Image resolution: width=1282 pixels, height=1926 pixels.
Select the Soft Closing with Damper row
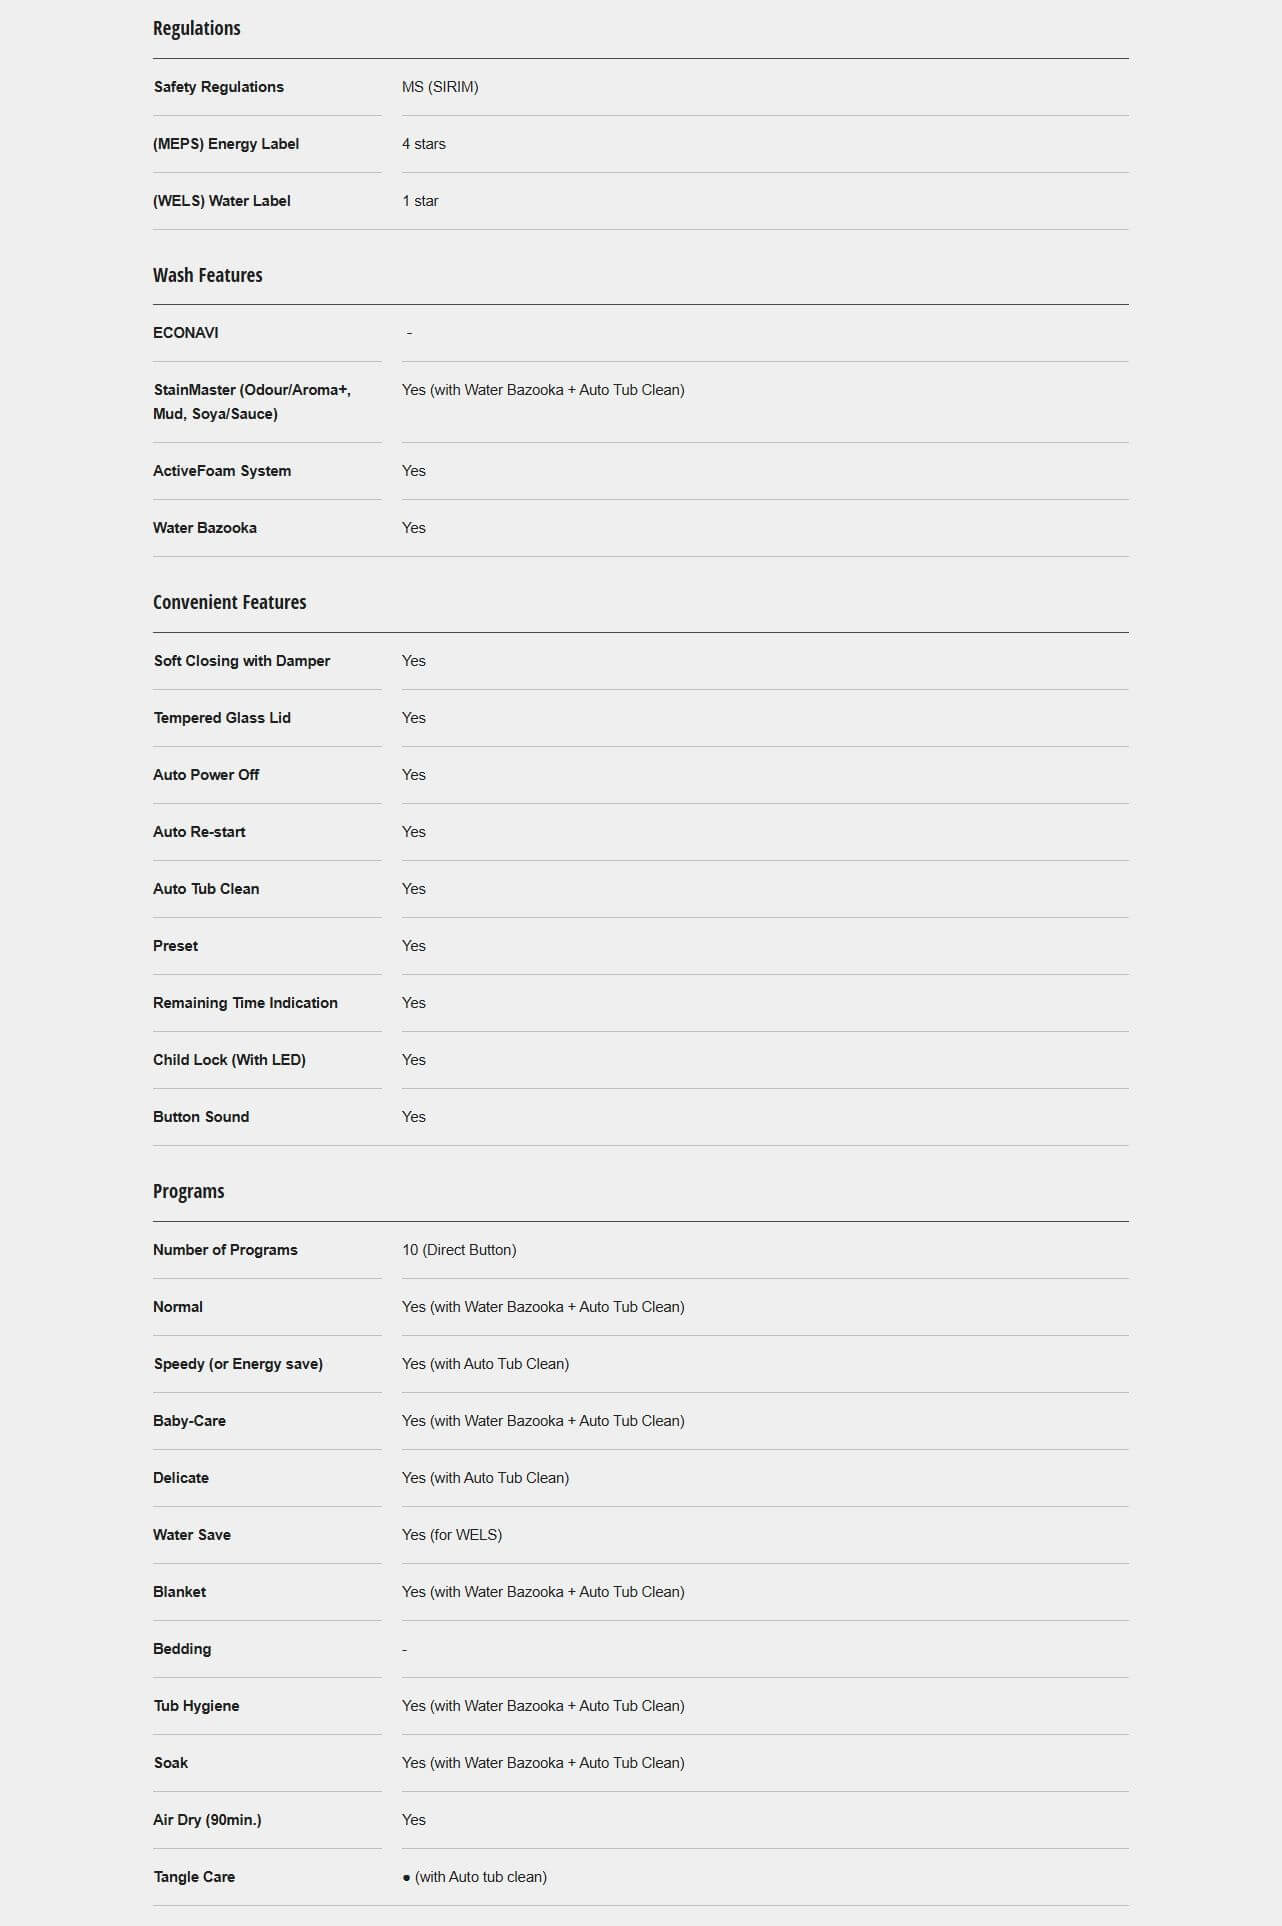[x=640, y=661]
